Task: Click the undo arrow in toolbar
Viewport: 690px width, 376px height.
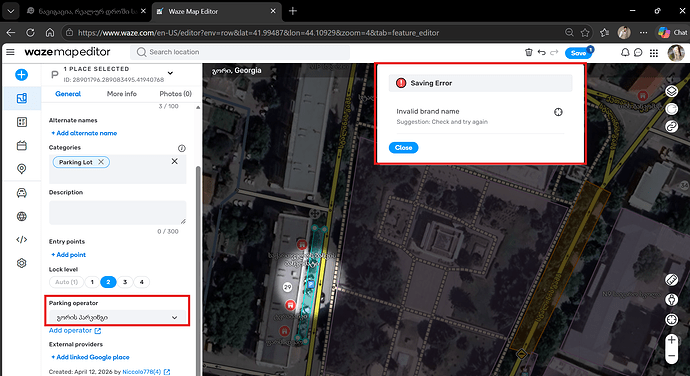Action: 541,52
